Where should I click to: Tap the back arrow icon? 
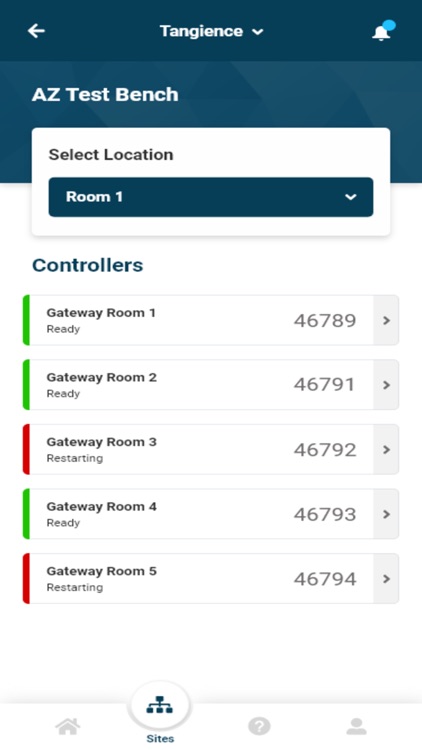click(x=36, y=31)
